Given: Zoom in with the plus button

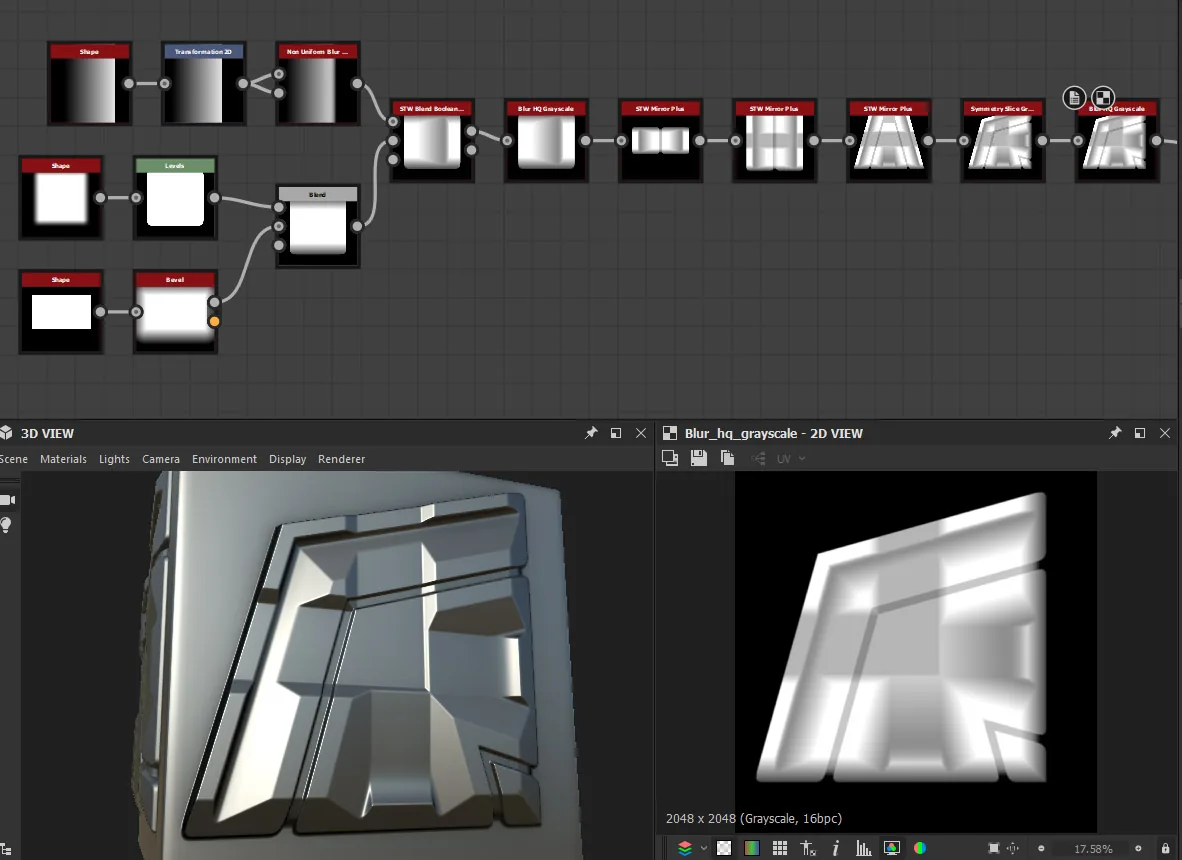Looking at the screenshot, I should click(x=1138, y=849).
